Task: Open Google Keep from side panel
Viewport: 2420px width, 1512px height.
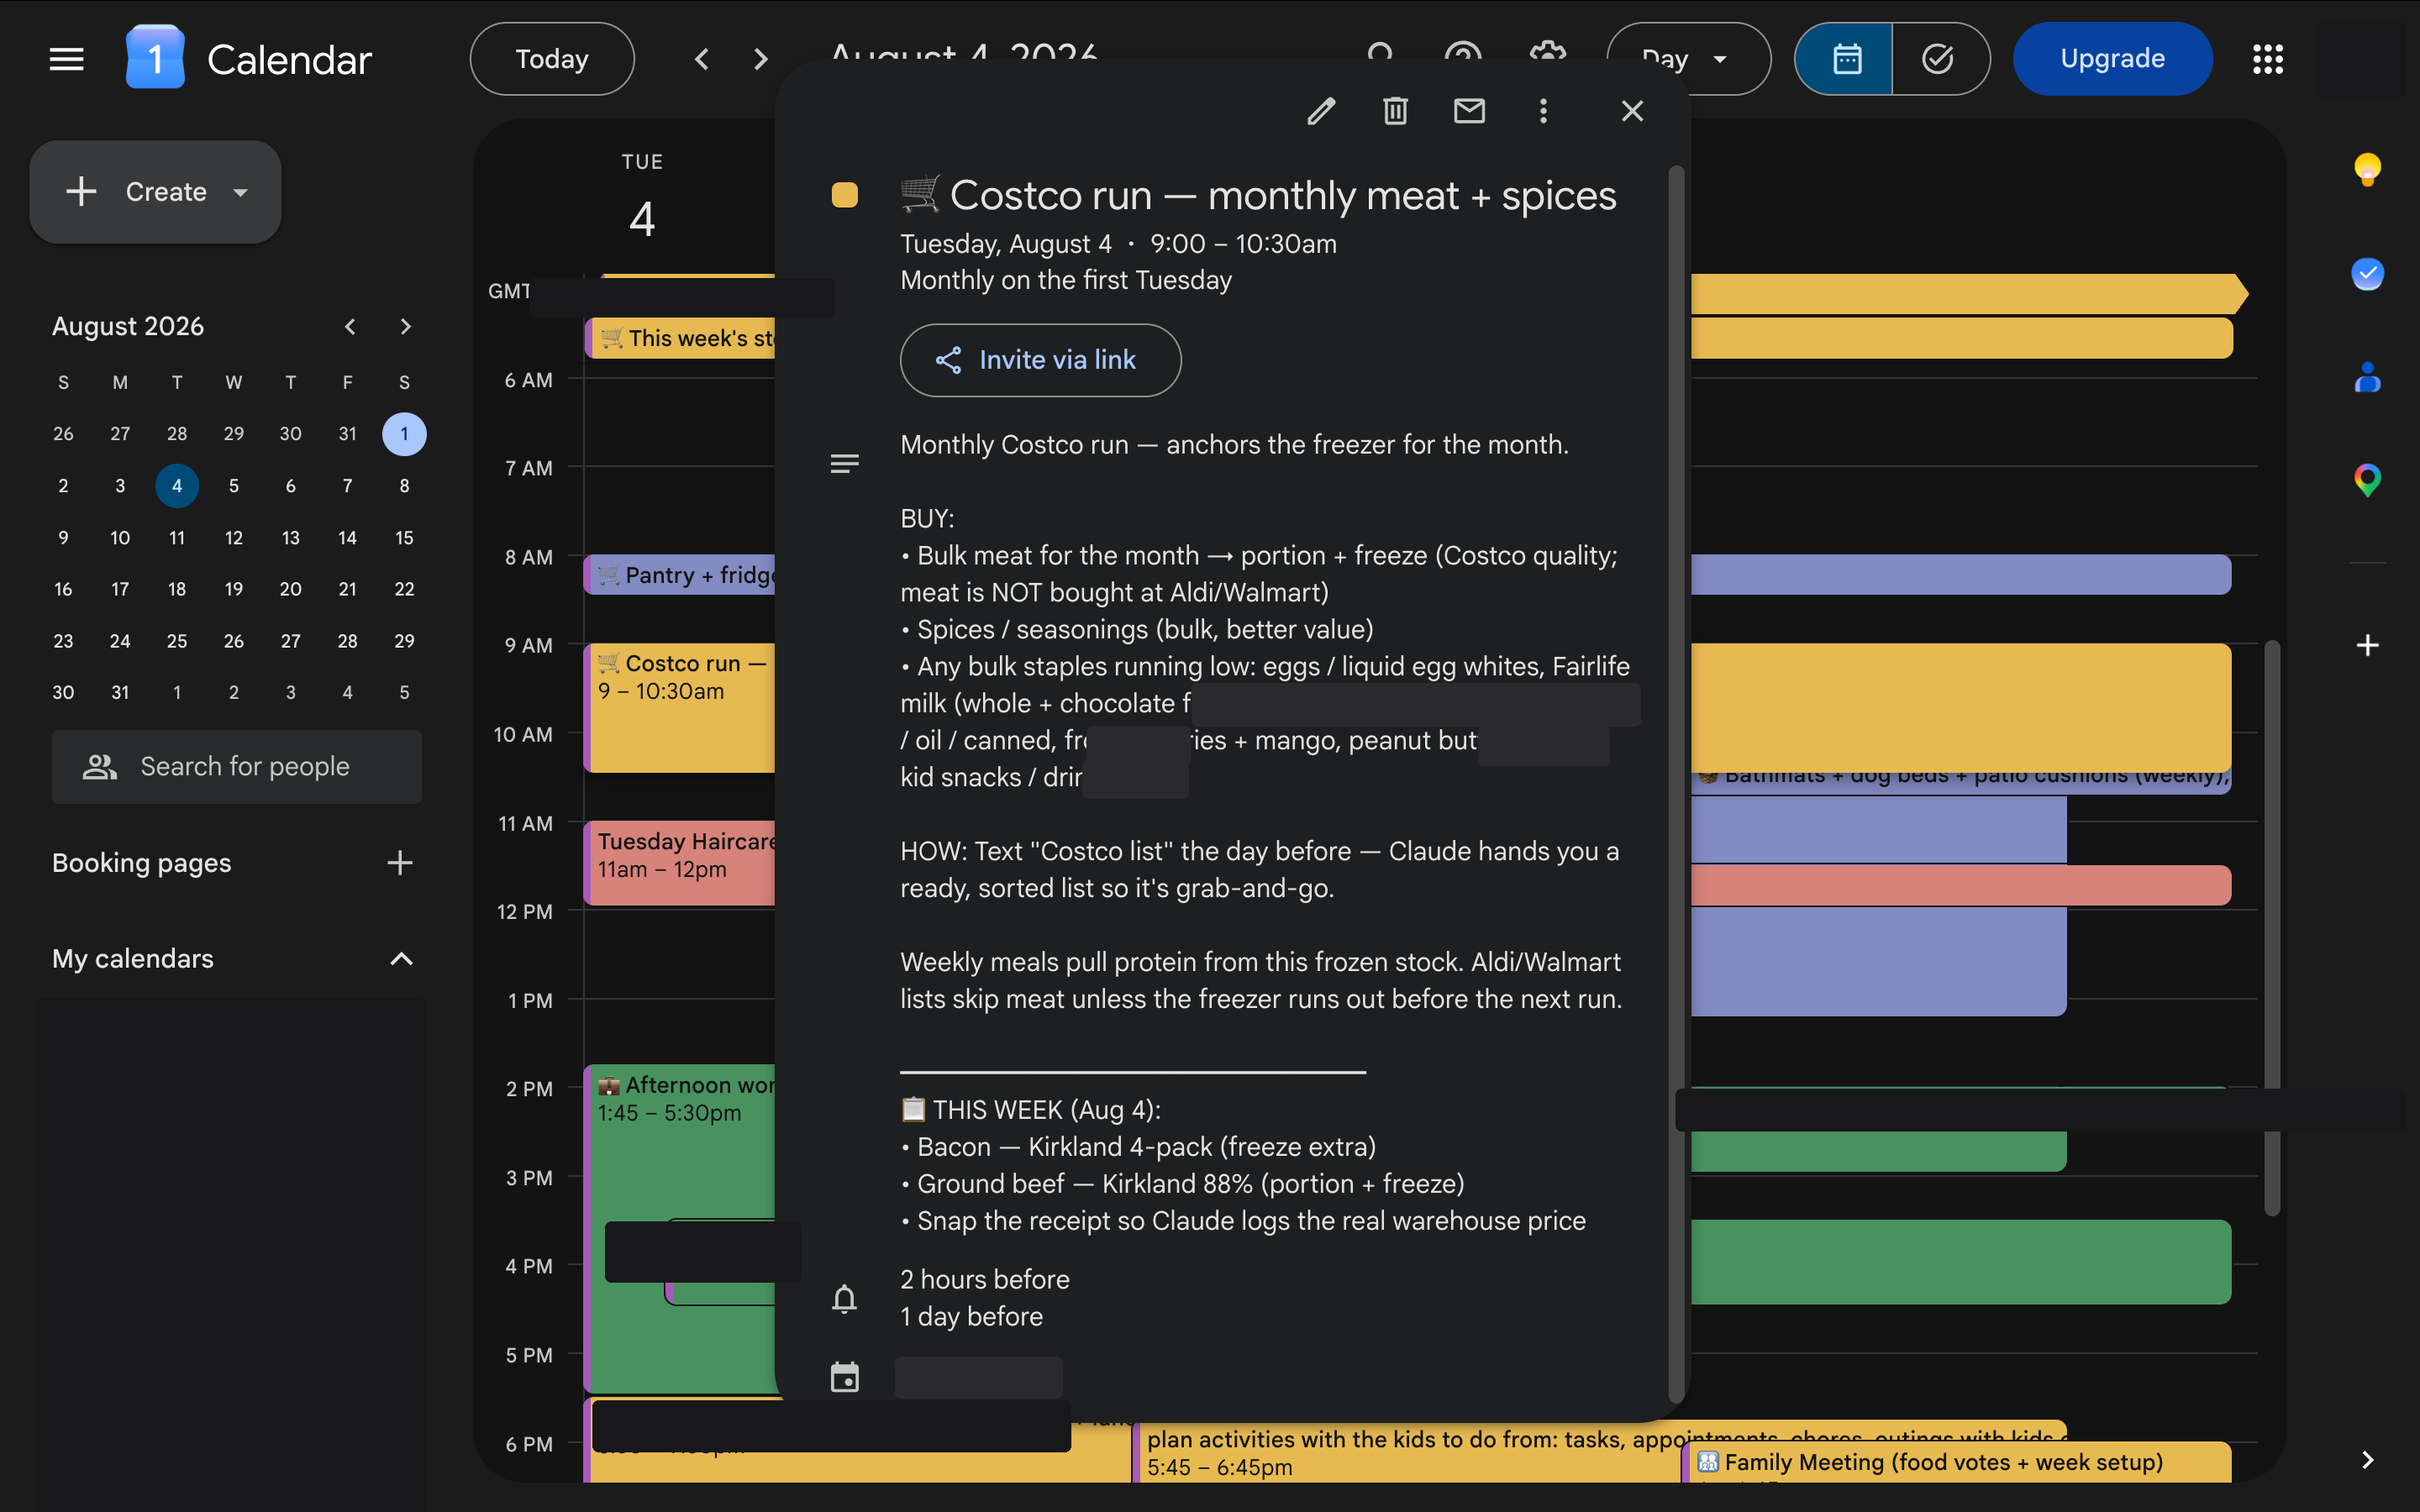Action: pos(2367,170)
